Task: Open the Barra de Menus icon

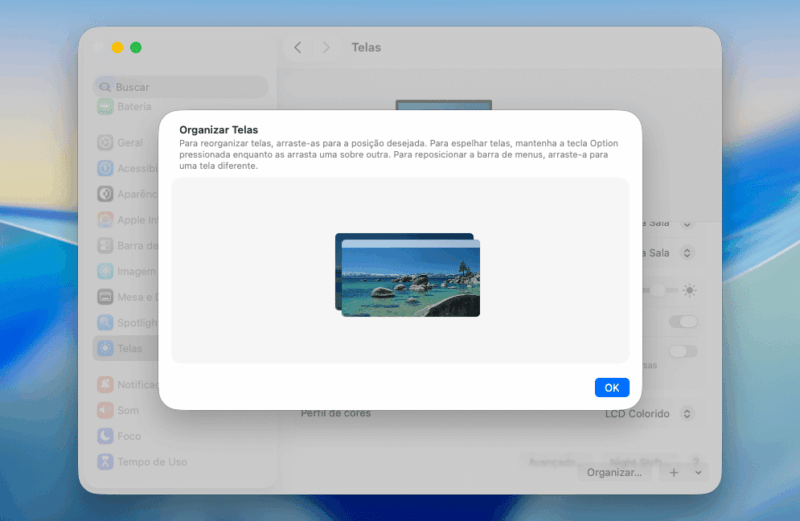Action: tap(105, 245)
